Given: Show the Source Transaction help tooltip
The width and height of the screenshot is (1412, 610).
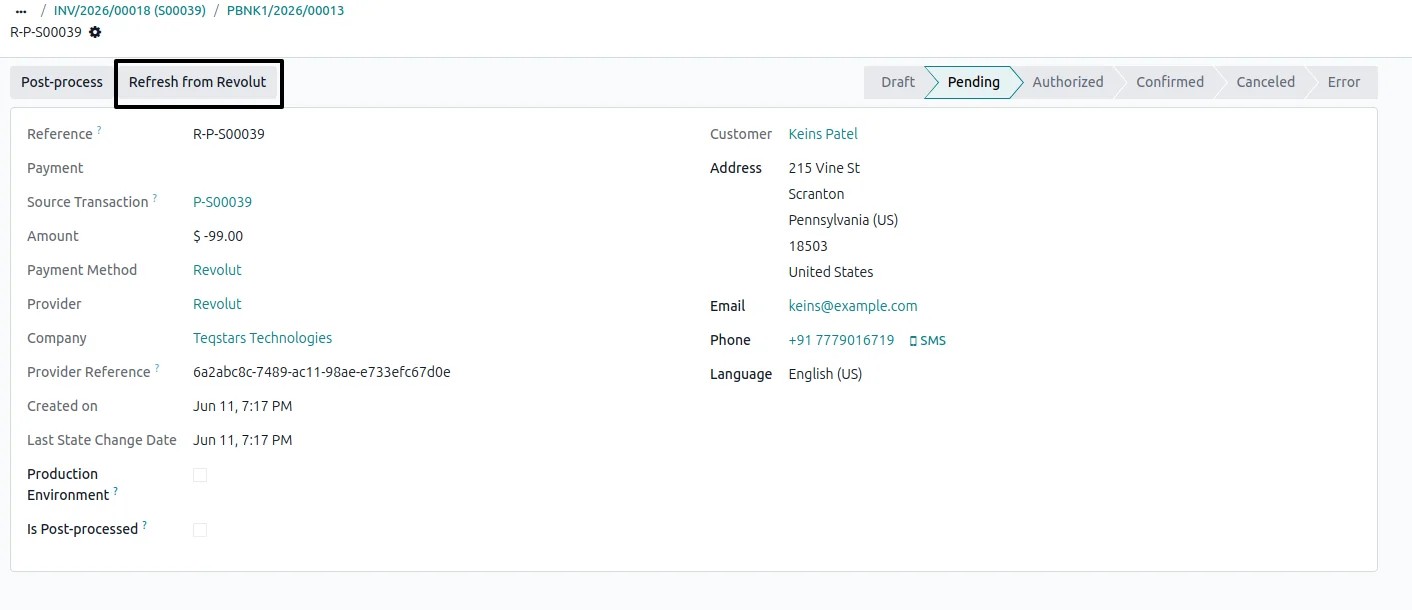Looking at the screenshot, I should click(155, 198).
